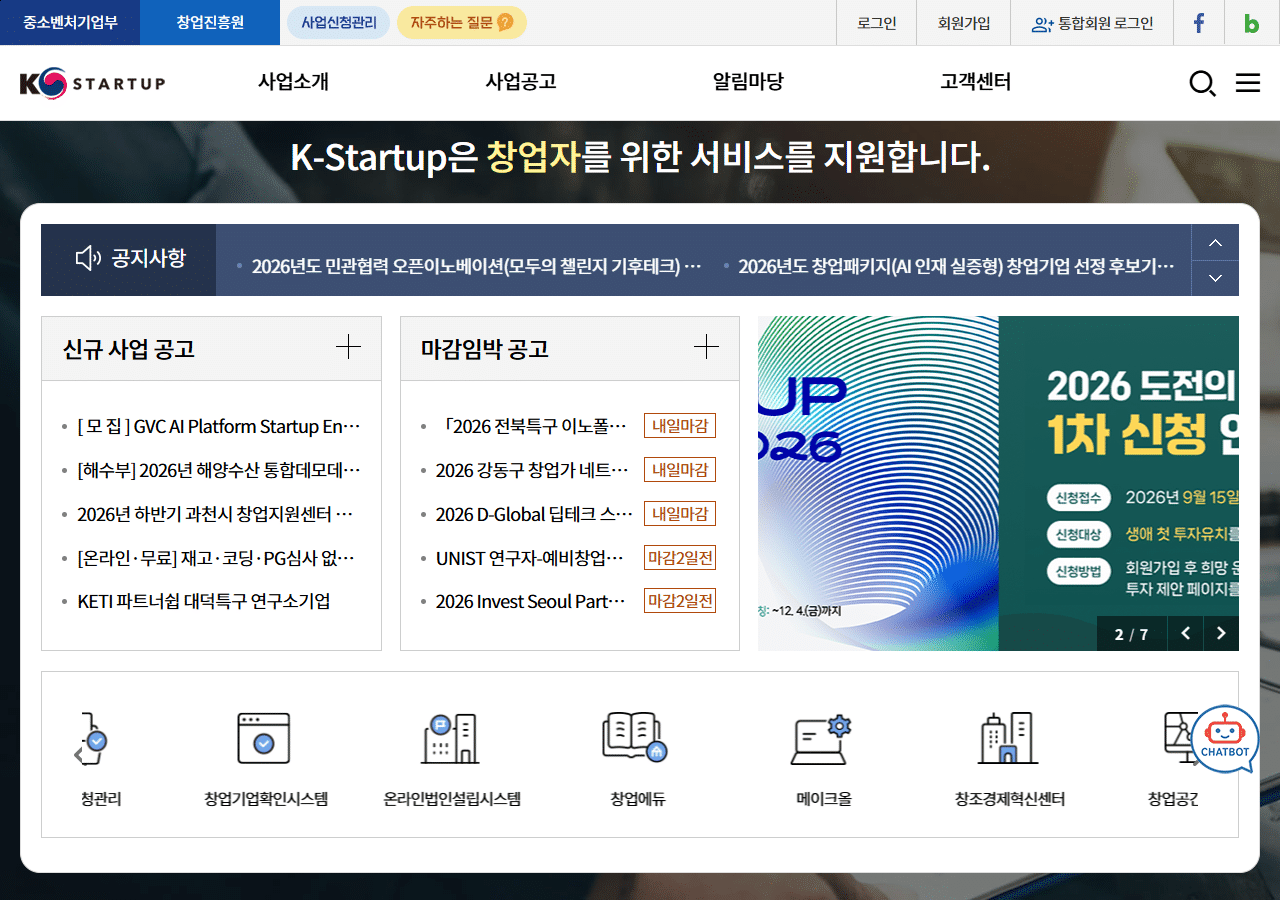Click the 회원가입 link
The height and width of the screenshot is (900, 1280).
click(x=964, y=23)
